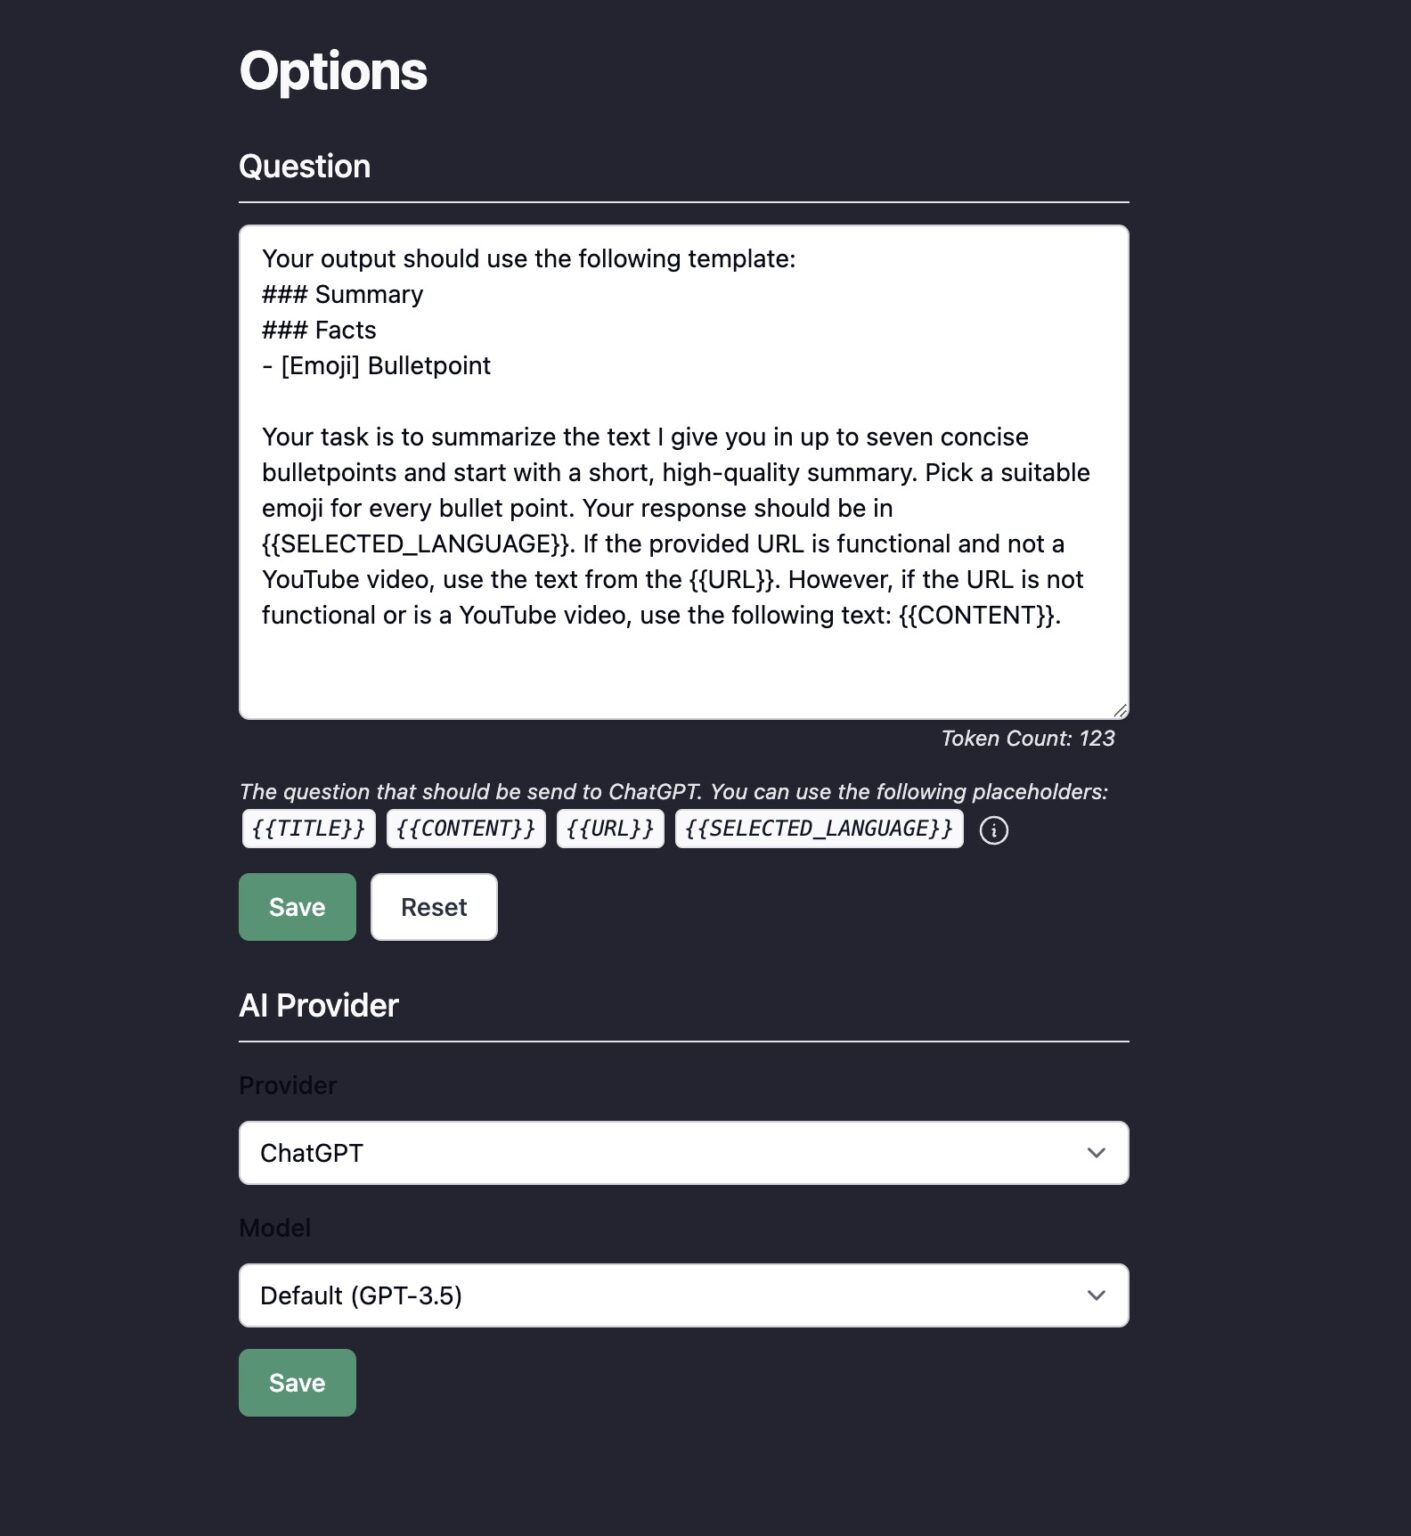Click the horizontal divider under the Question heading

point(683,202)
